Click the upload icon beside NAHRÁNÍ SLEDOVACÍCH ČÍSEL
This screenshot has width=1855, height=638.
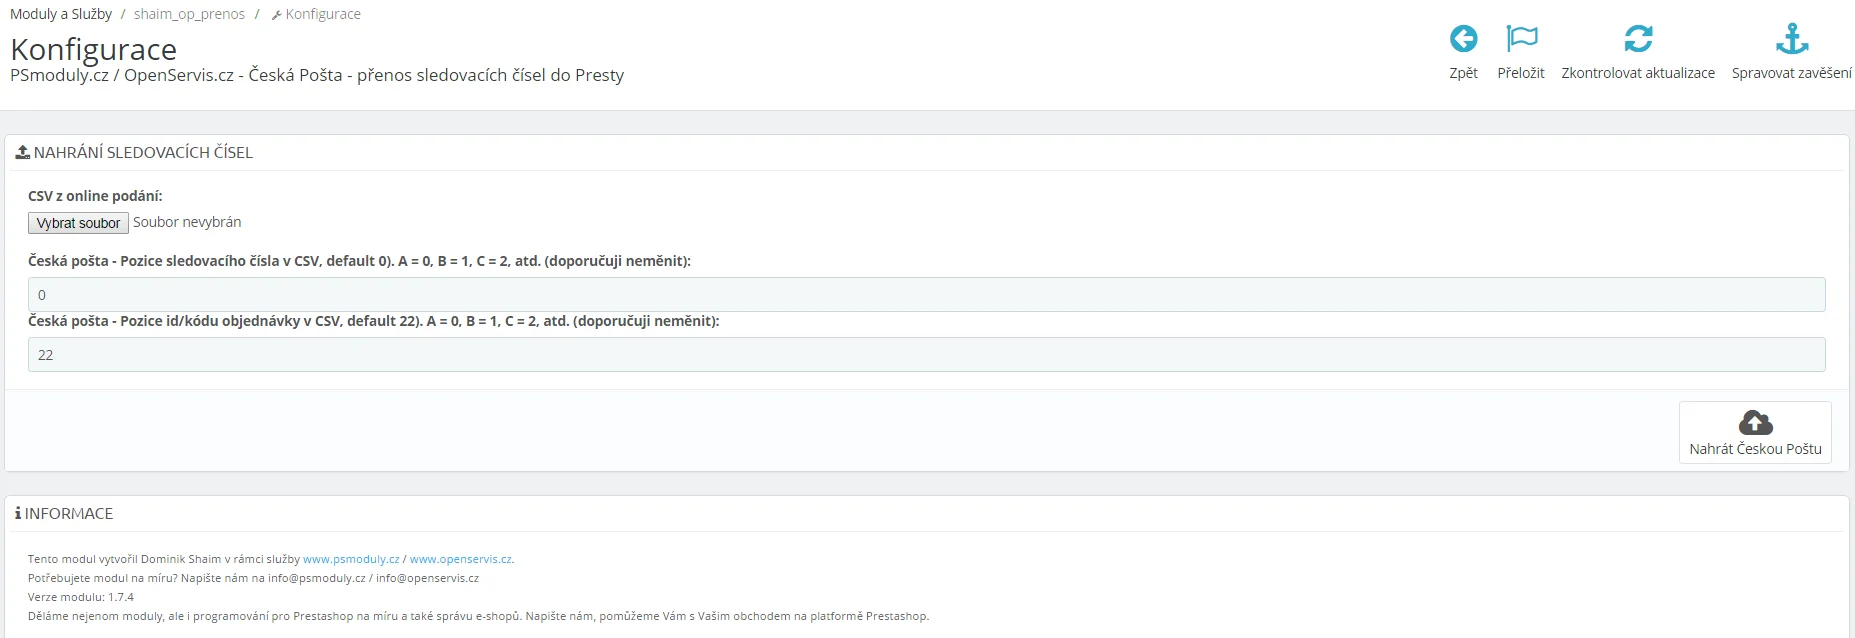[22, 152]
